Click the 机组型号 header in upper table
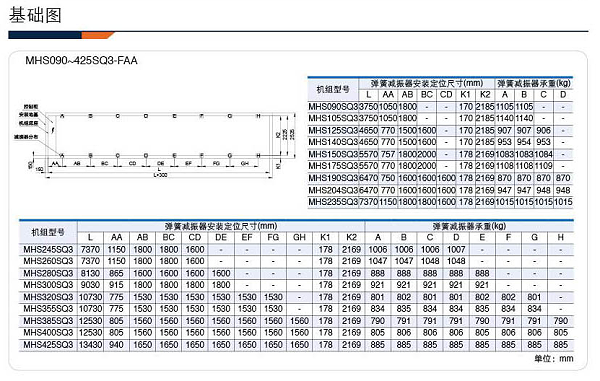 [333, 90]
